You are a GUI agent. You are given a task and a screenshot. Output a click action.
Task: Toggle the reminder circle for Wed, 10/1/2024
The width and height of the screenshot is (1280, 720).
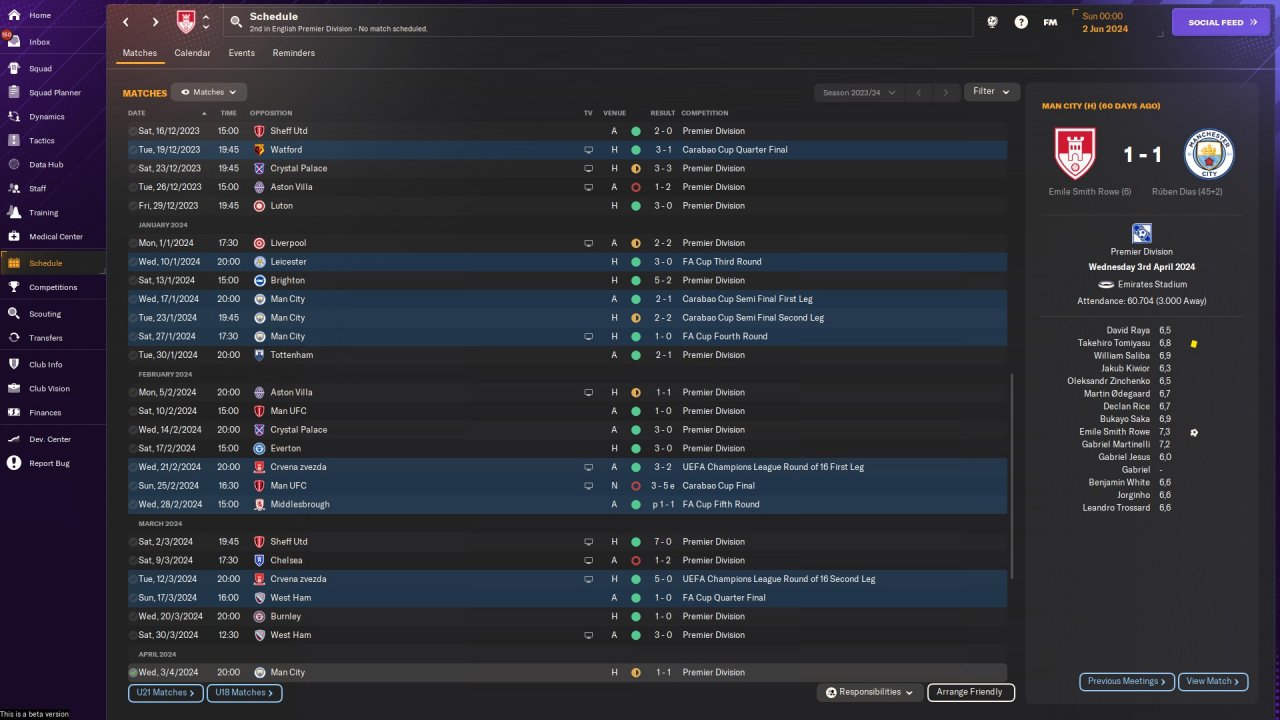tap(133, 262)
